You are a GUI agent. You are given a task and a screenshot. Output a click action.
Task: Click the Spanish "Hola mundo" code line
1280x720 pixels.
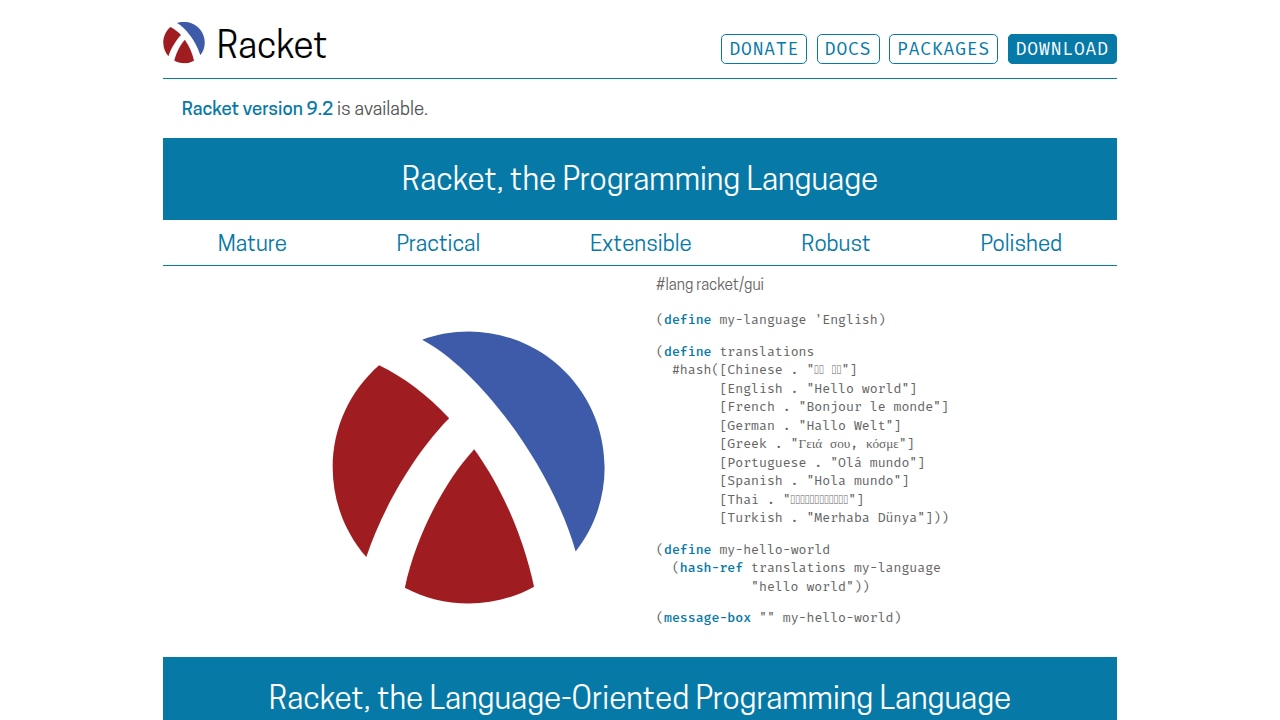point(814,481)
